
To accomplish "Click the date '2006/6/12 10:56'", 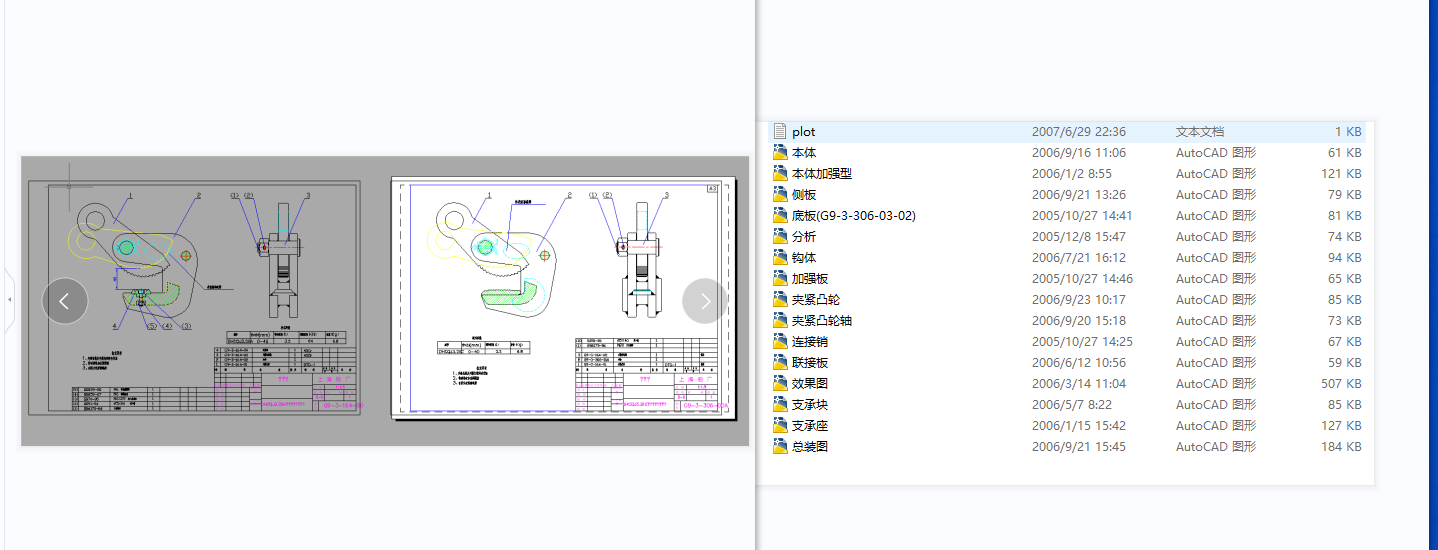I will tap(1079, 363).
